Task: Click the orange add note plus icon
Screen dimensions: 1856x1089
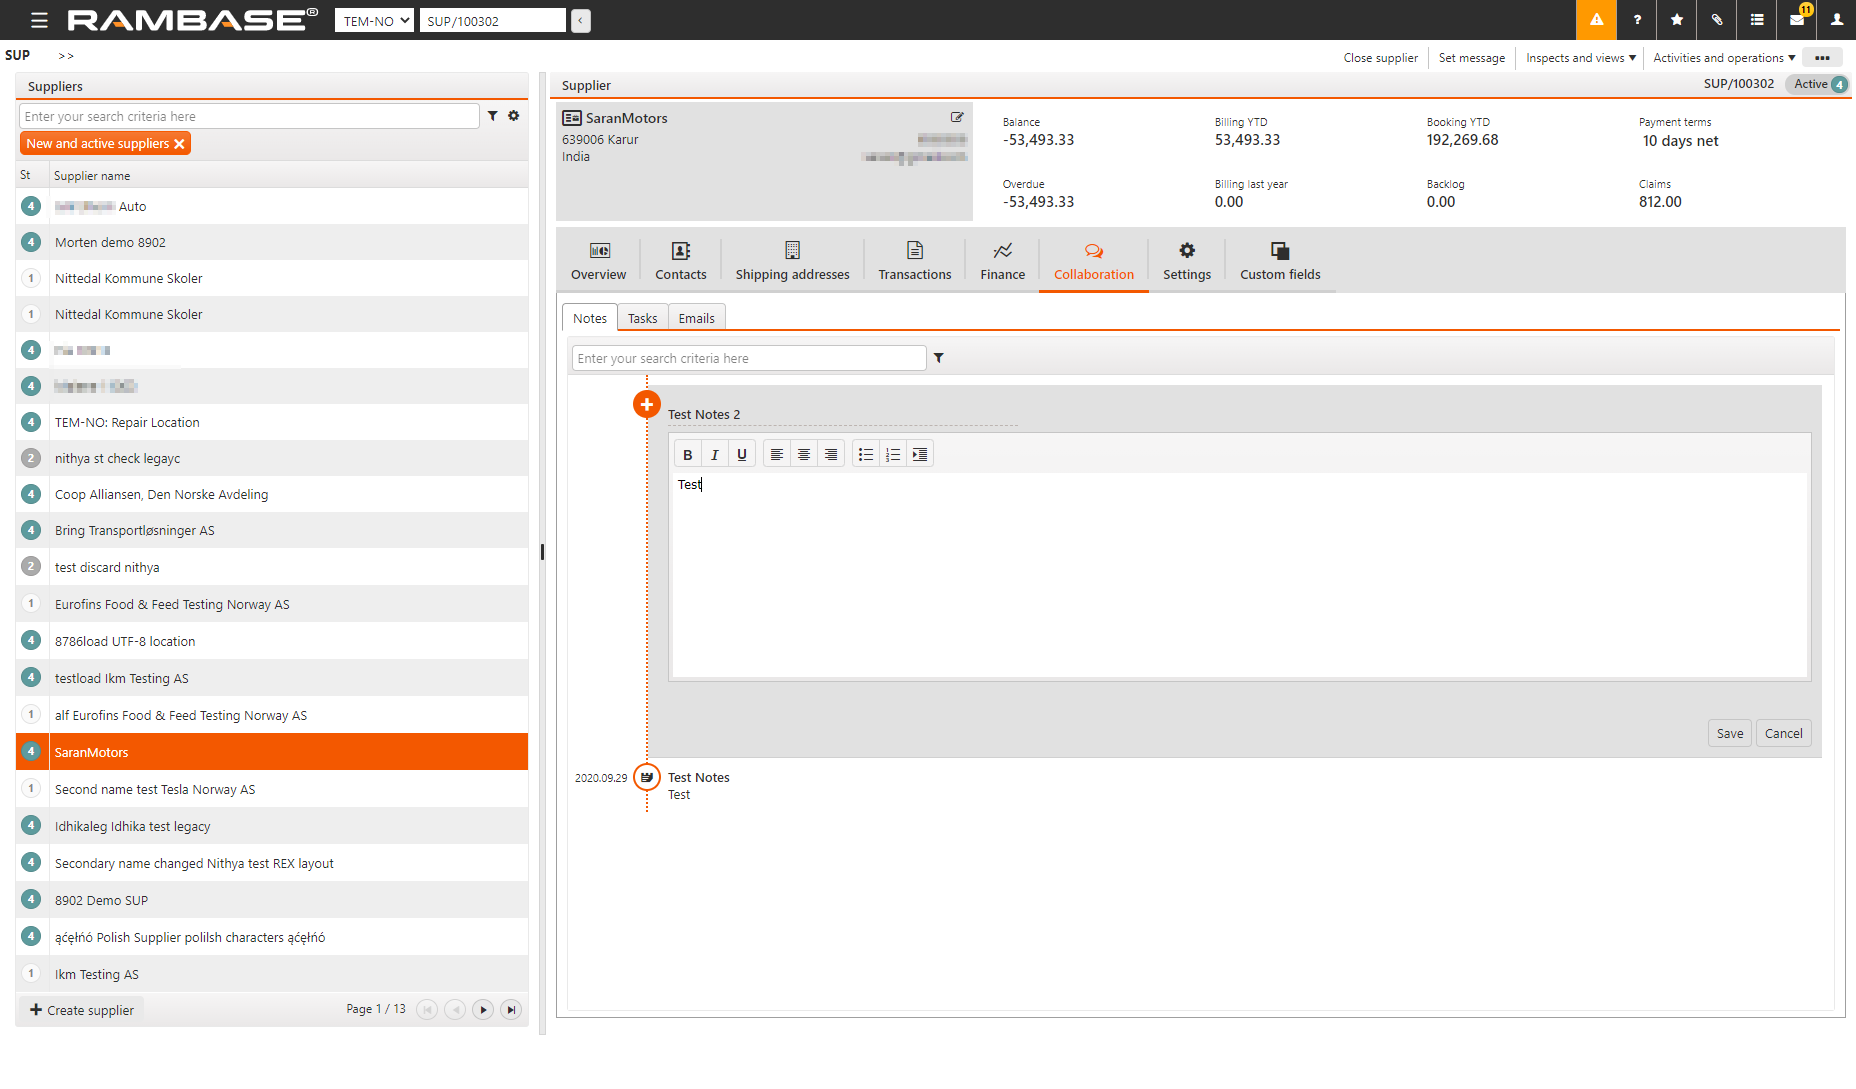Action: pyautogui.click(x=646, y=405)
